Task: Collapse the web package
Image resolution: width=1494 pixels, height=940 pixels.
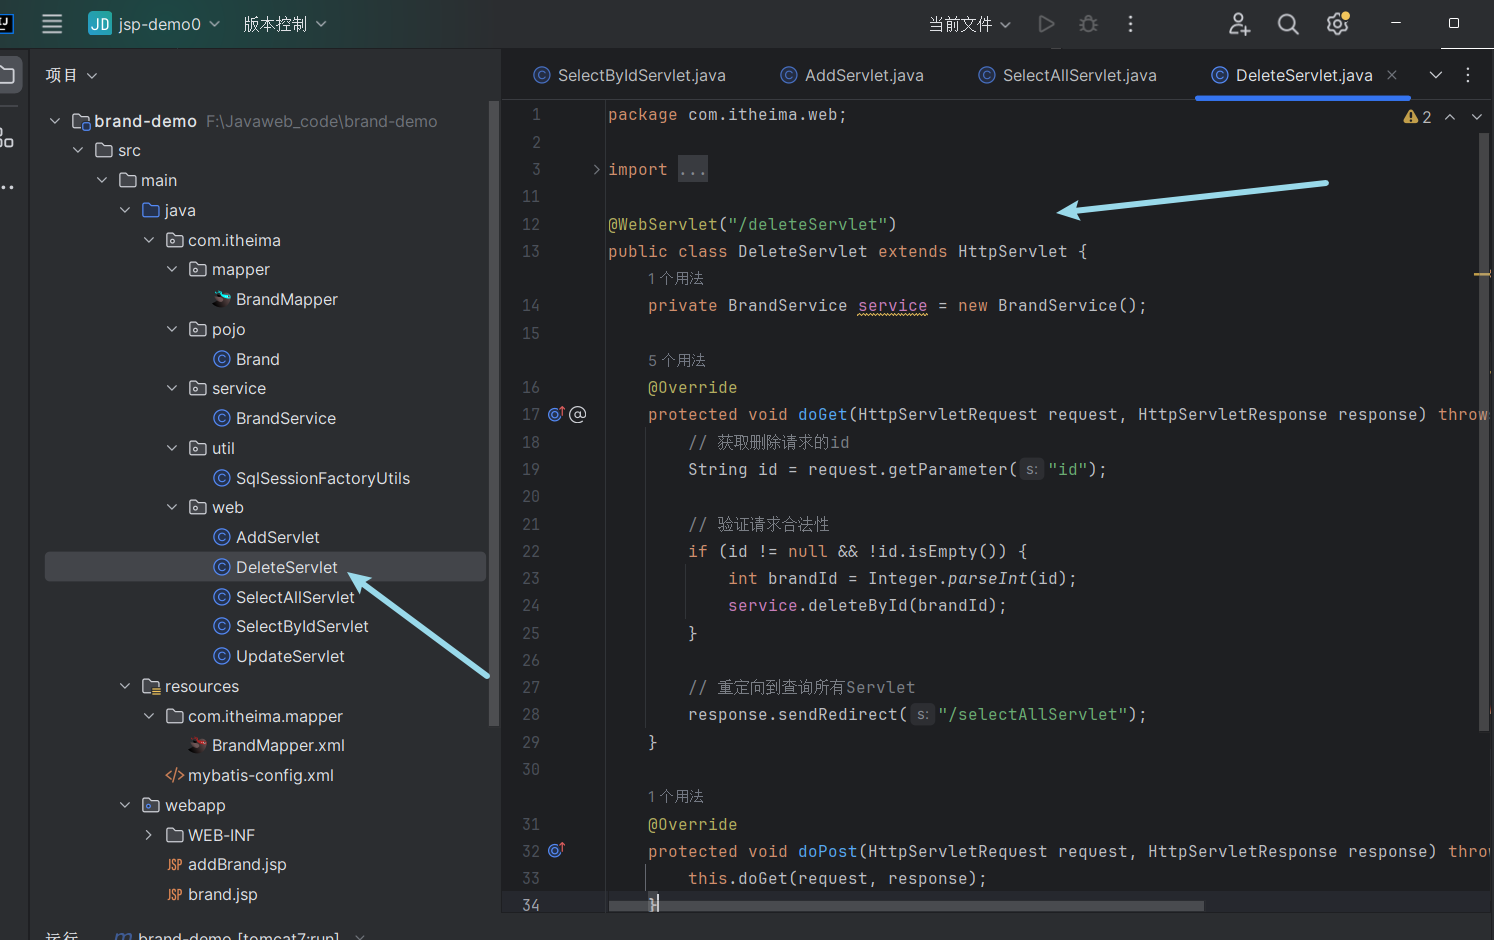Action: tap(172, 507)
